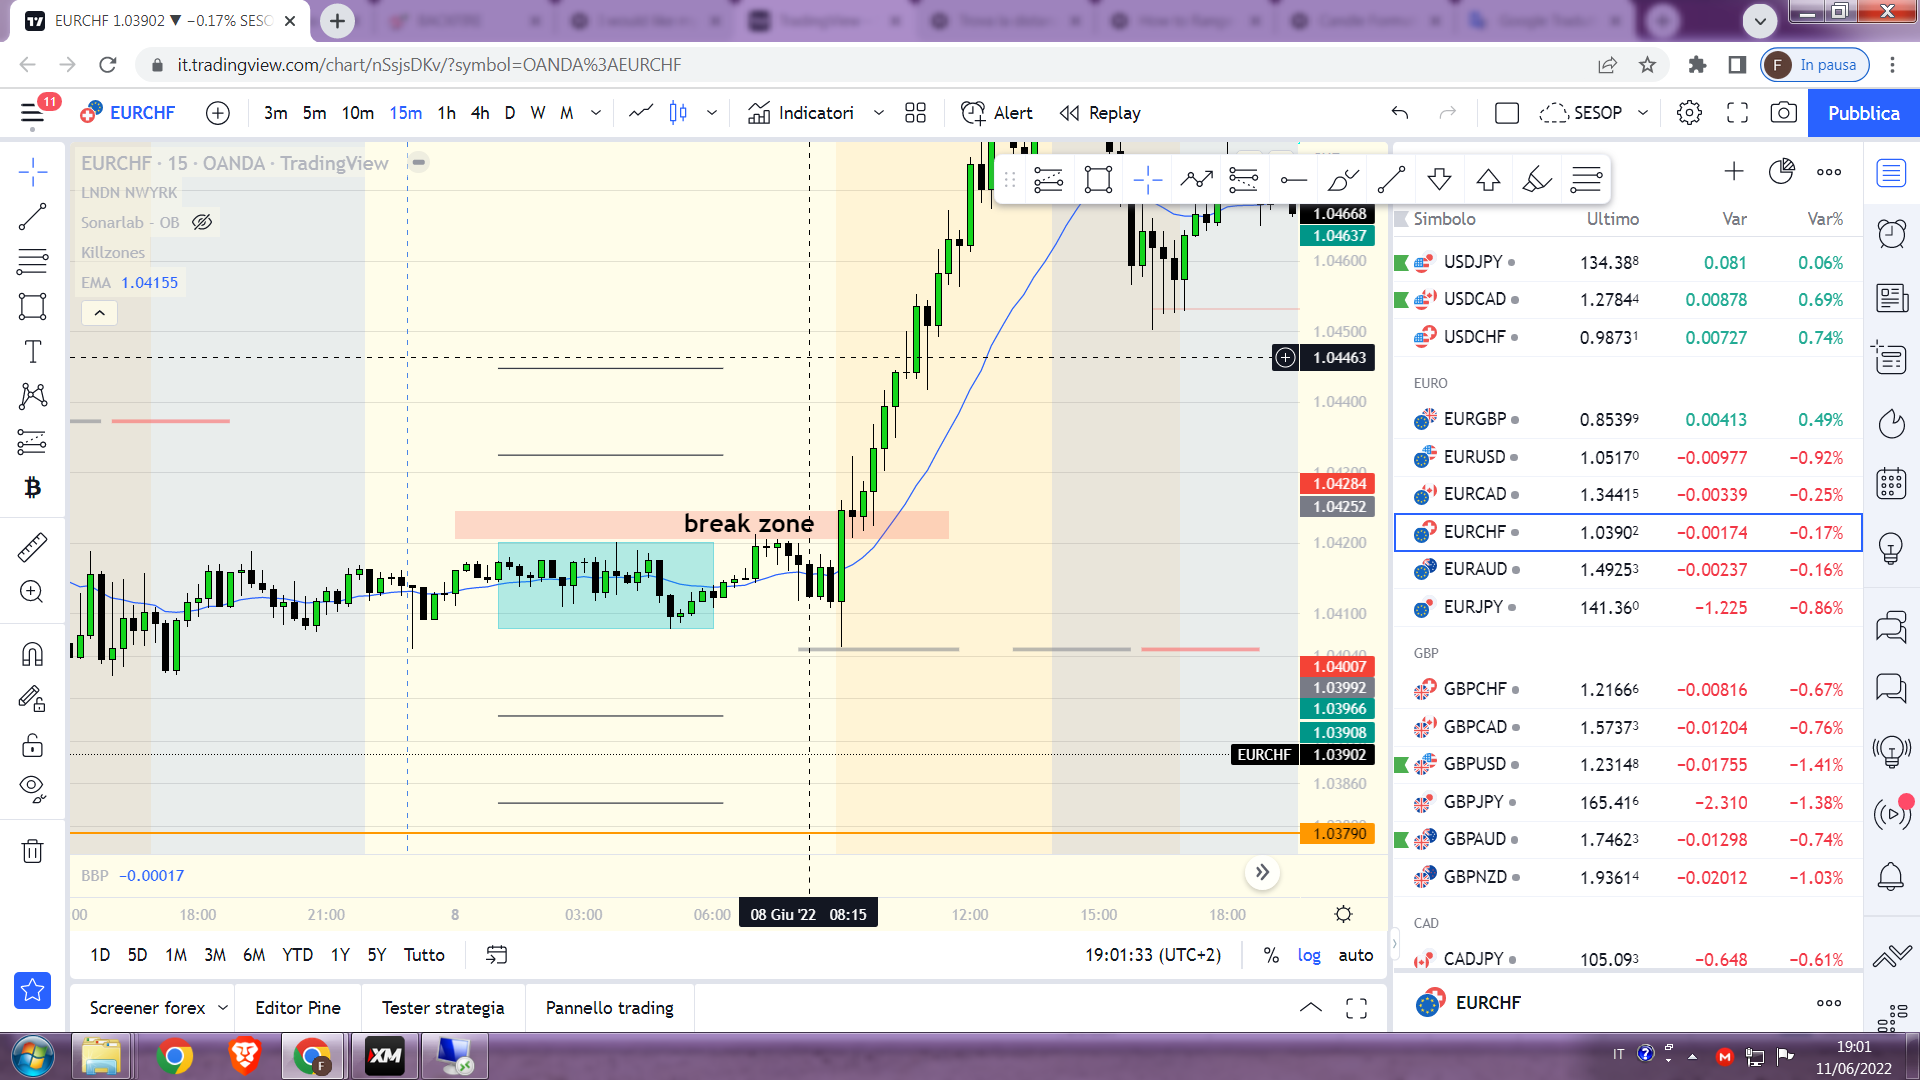Select EURUSD in the watchlist
This screenshot has height=1080, width=1920.
click(1628, 457)
